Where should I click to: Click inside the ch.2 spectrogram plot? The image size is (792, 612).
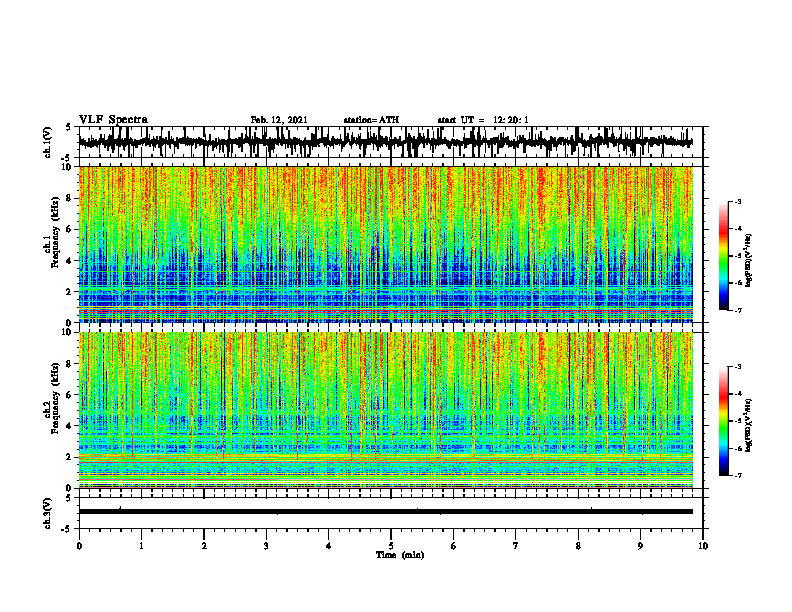click(386, 410)
